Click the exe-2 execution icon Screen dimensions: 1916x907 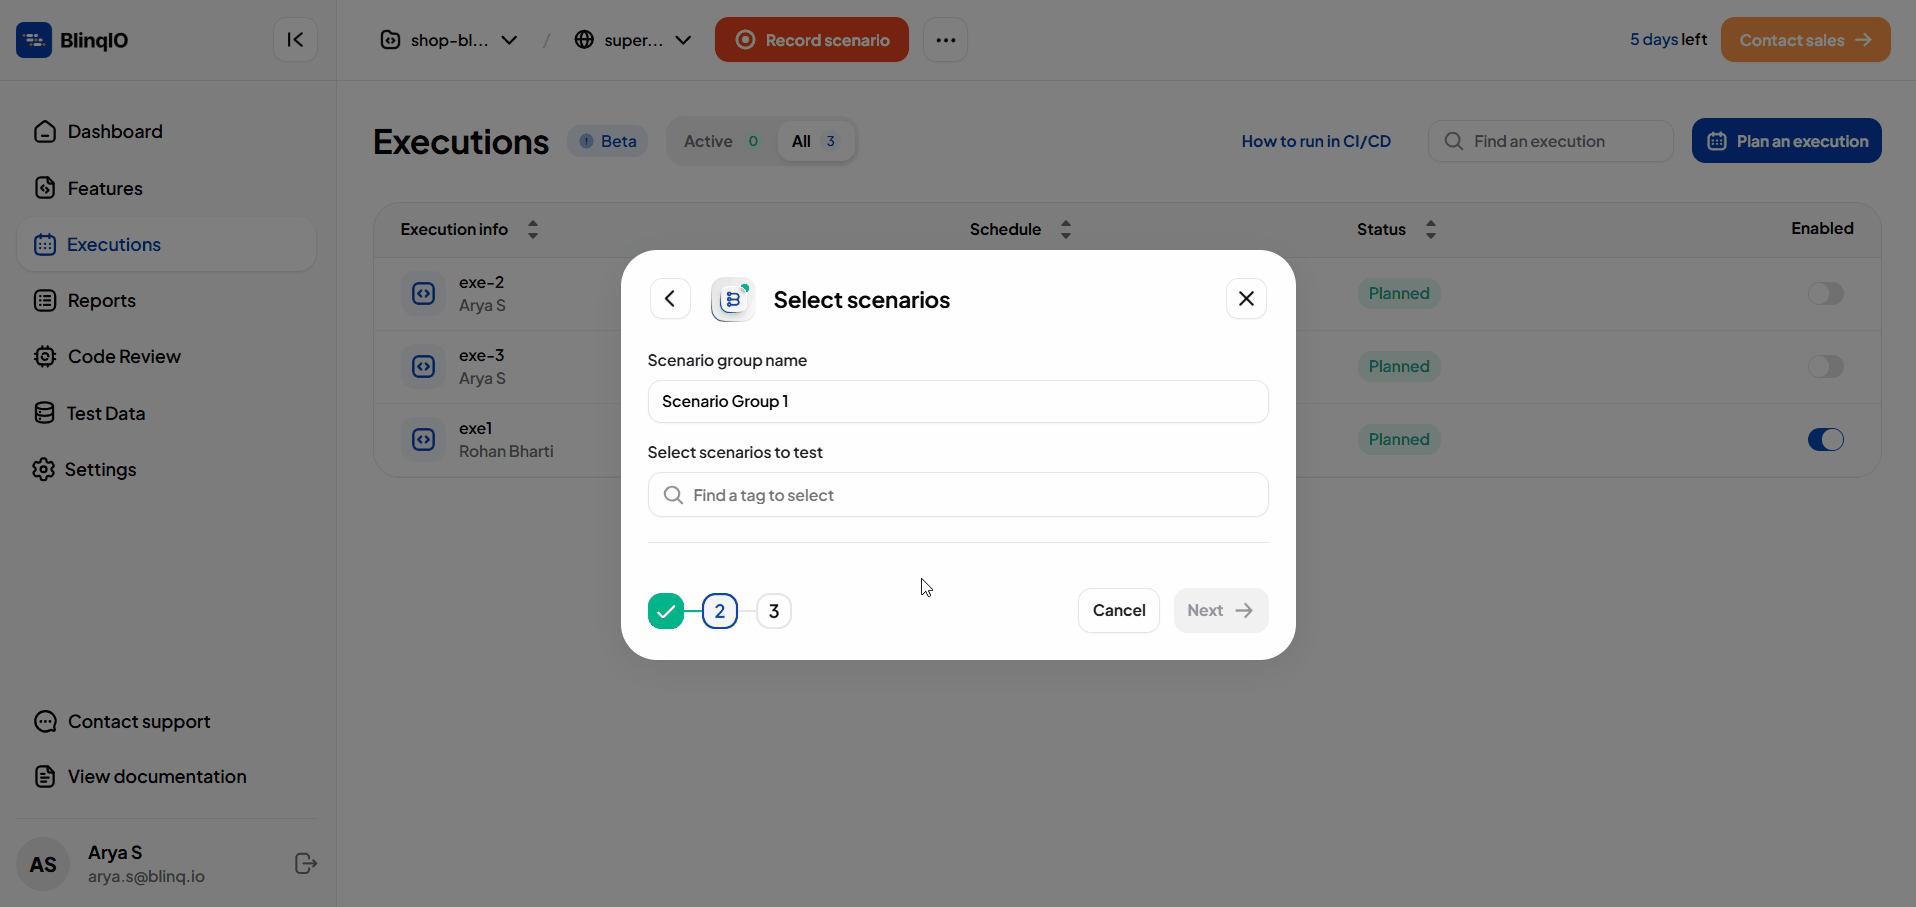tap(424, 294)
